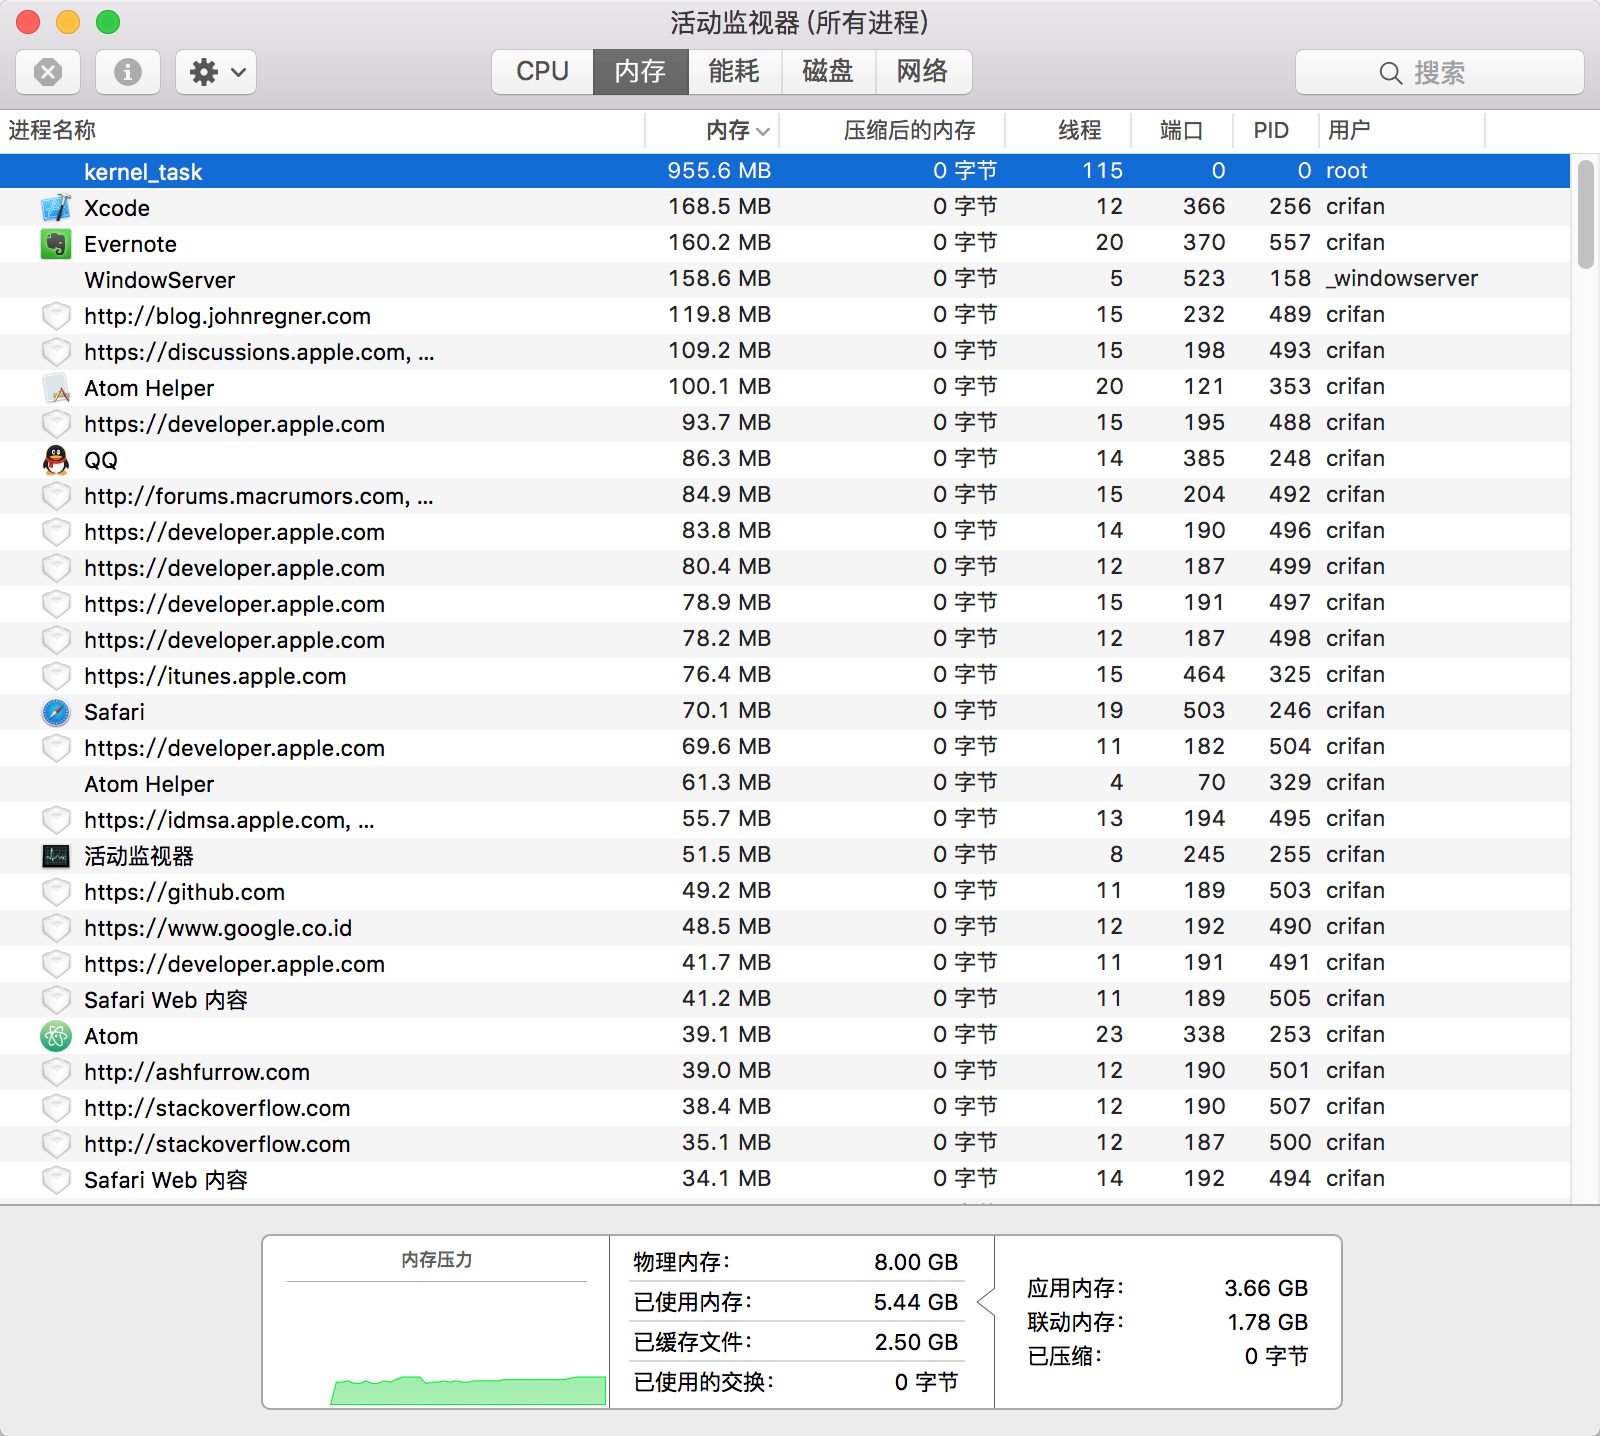The width and height of the screenshot is (1600, 1436).
Task: Click the root user cell
Action: click(1347, 171)
